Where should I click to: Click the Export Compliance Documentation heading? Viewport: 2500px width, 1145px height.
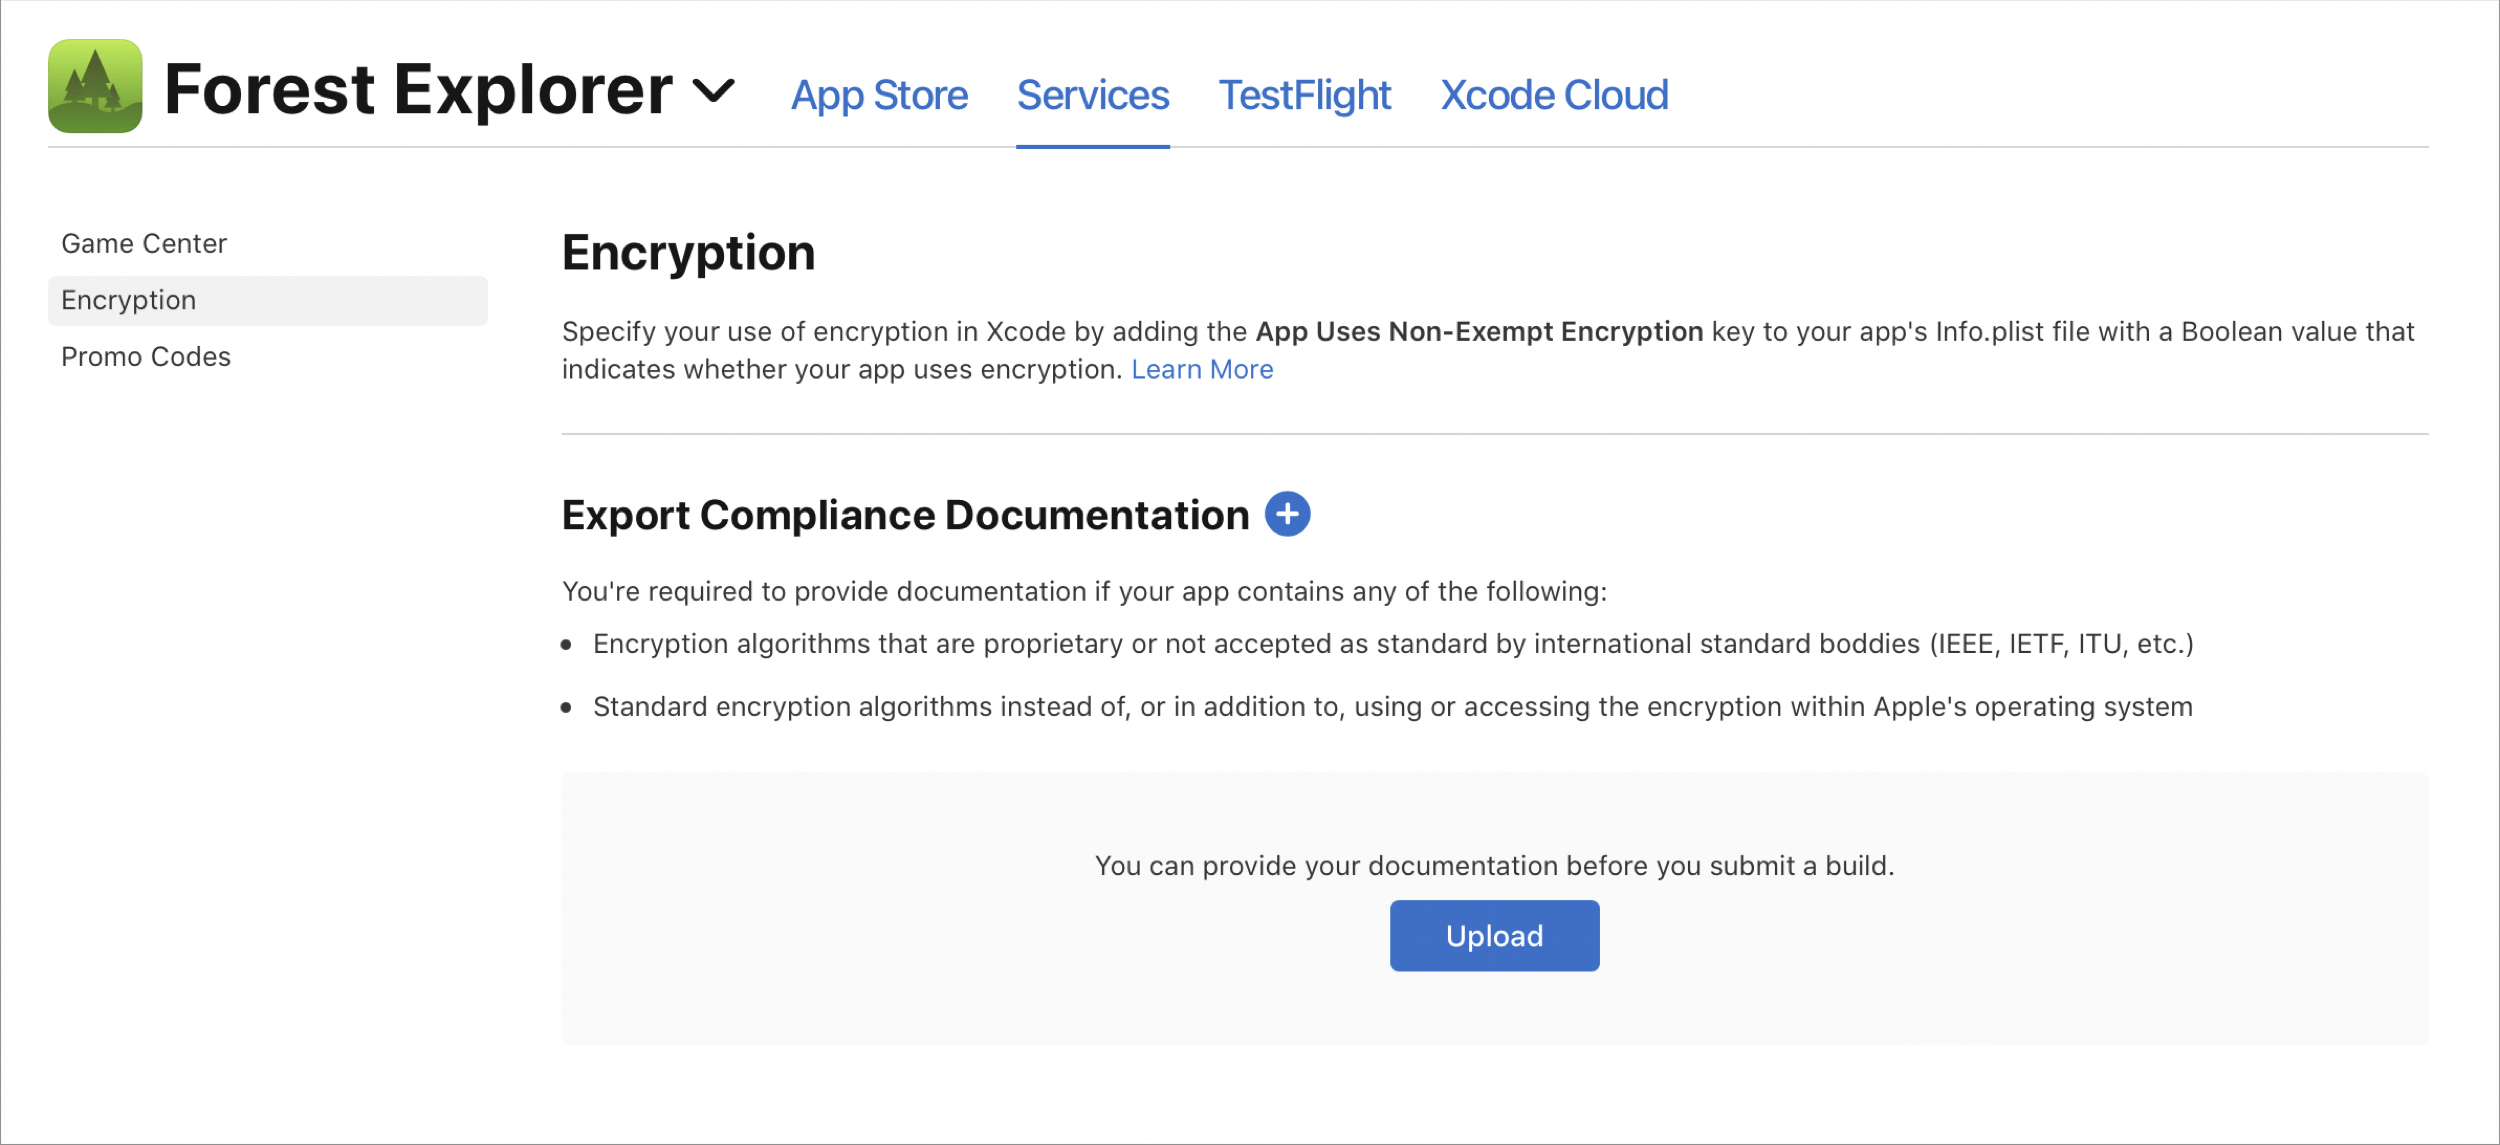pyautogui.click(x=905, y=515)
